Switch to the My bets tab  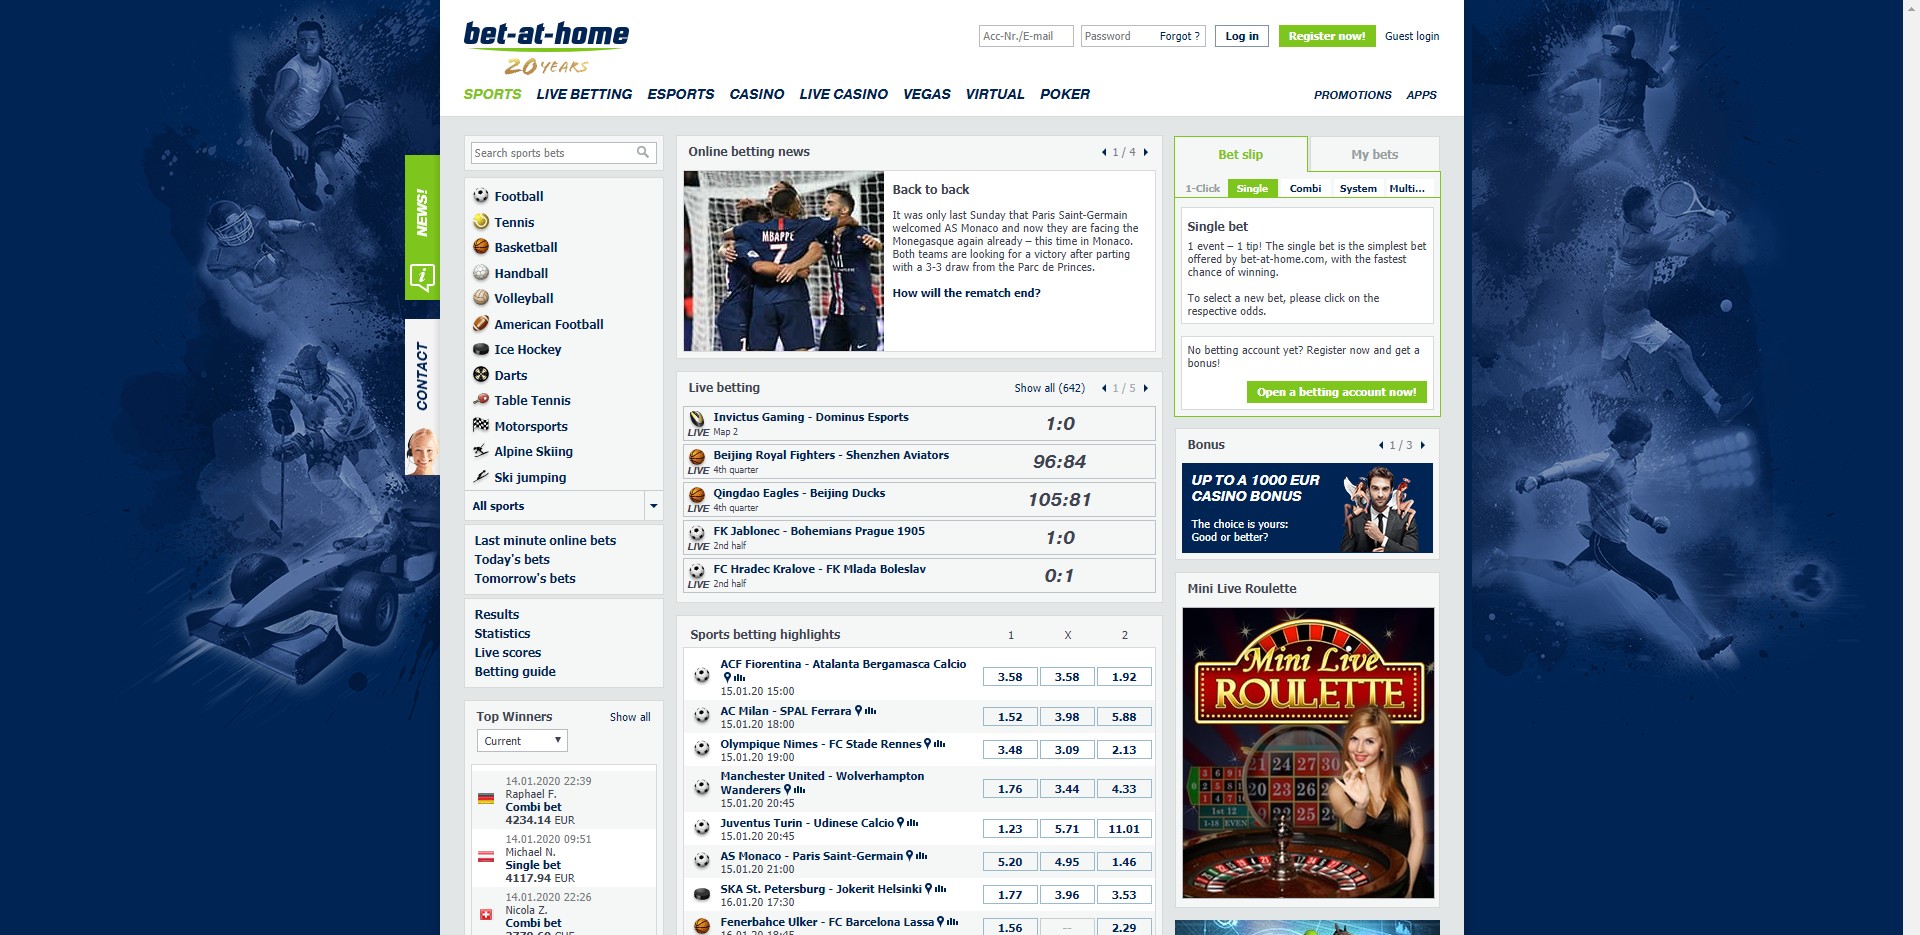point(1374,154)
